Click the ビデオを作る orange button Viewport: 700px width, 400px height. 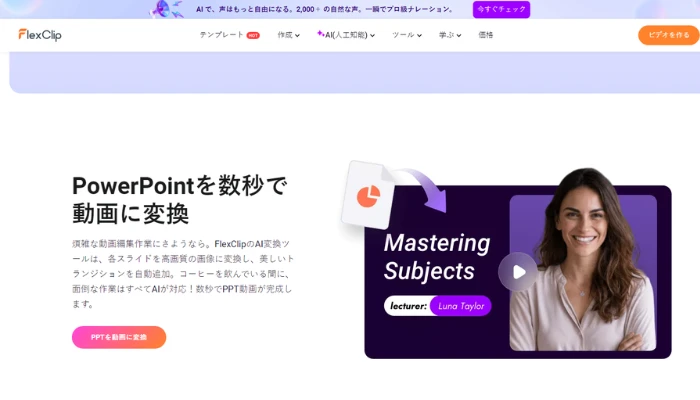668,35
